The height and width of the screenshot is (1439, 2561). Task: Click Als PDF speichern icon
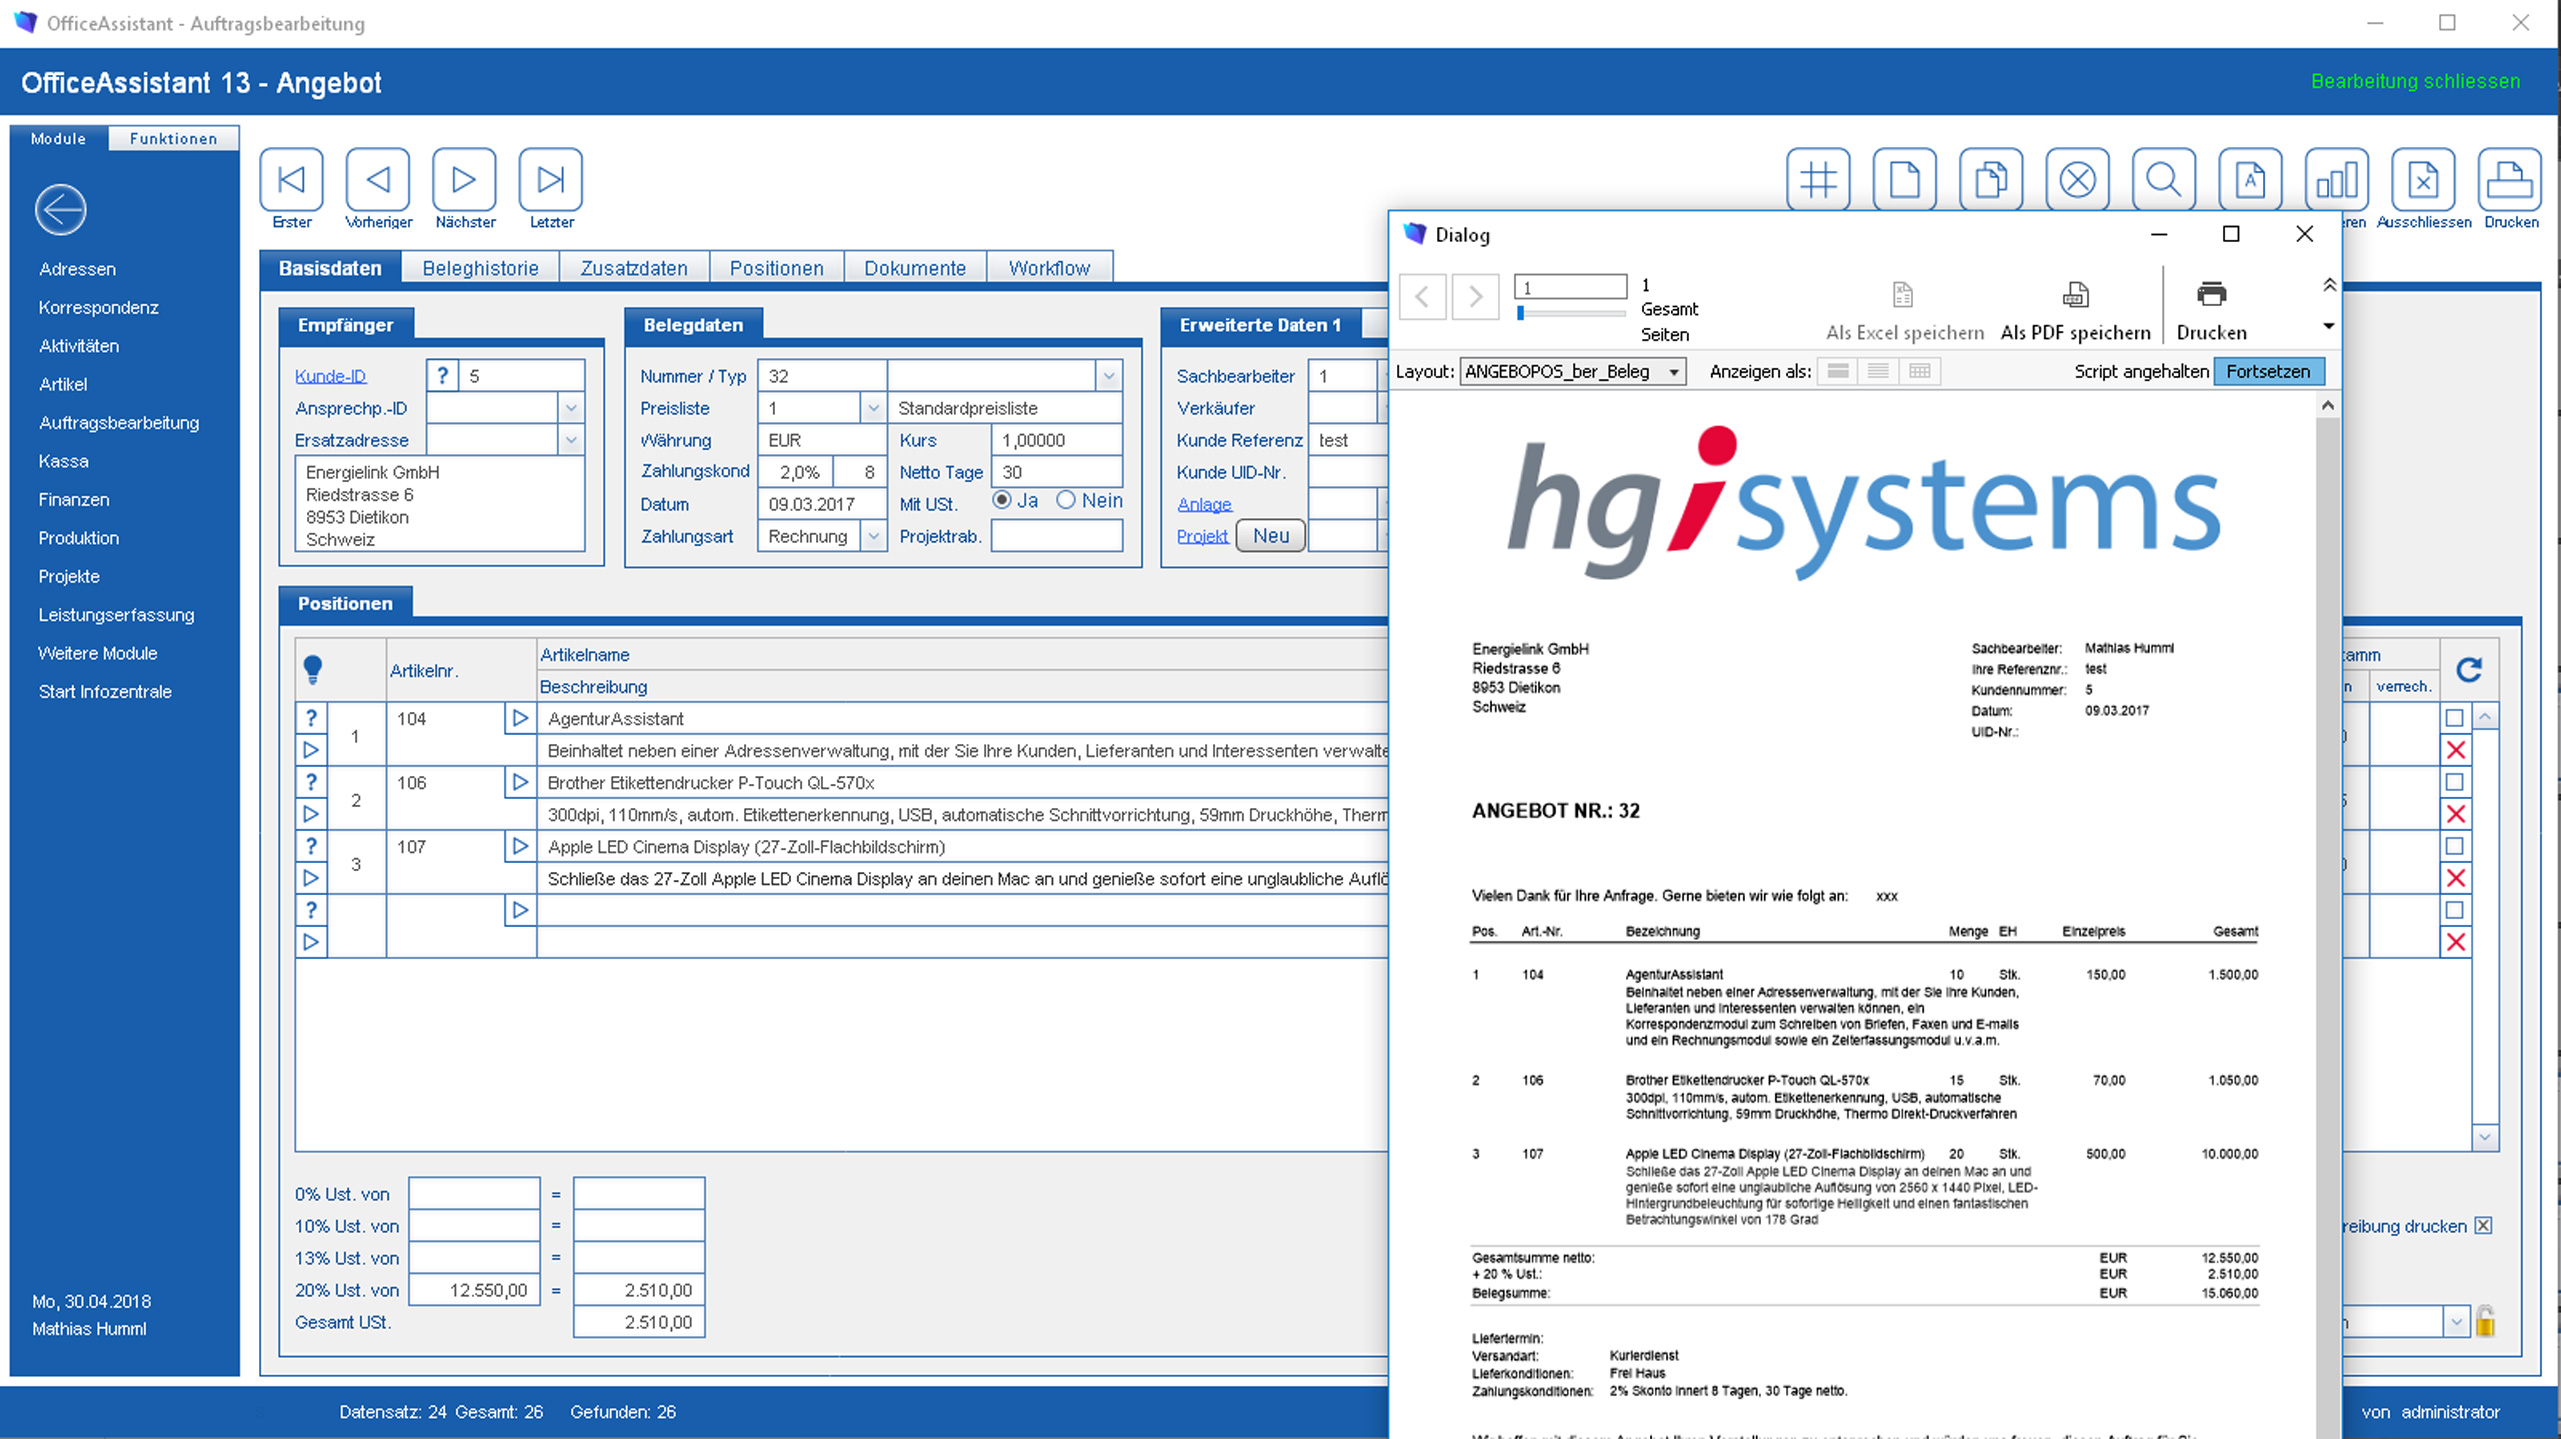click(2075, 295)
